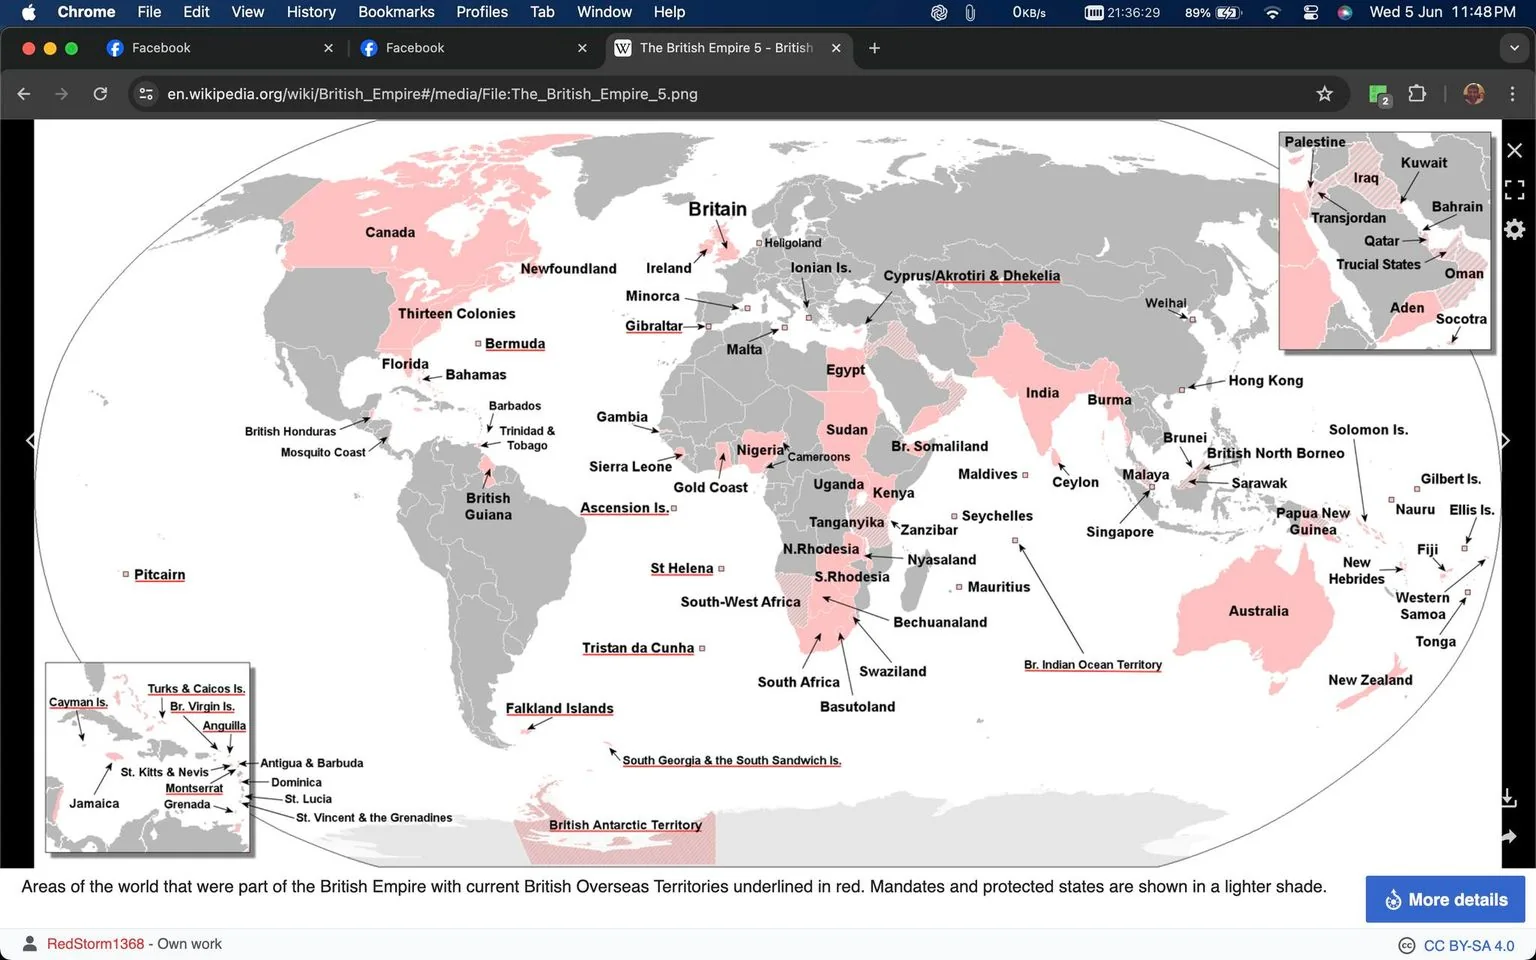Open the Profiles menu

tap(482, 12)
